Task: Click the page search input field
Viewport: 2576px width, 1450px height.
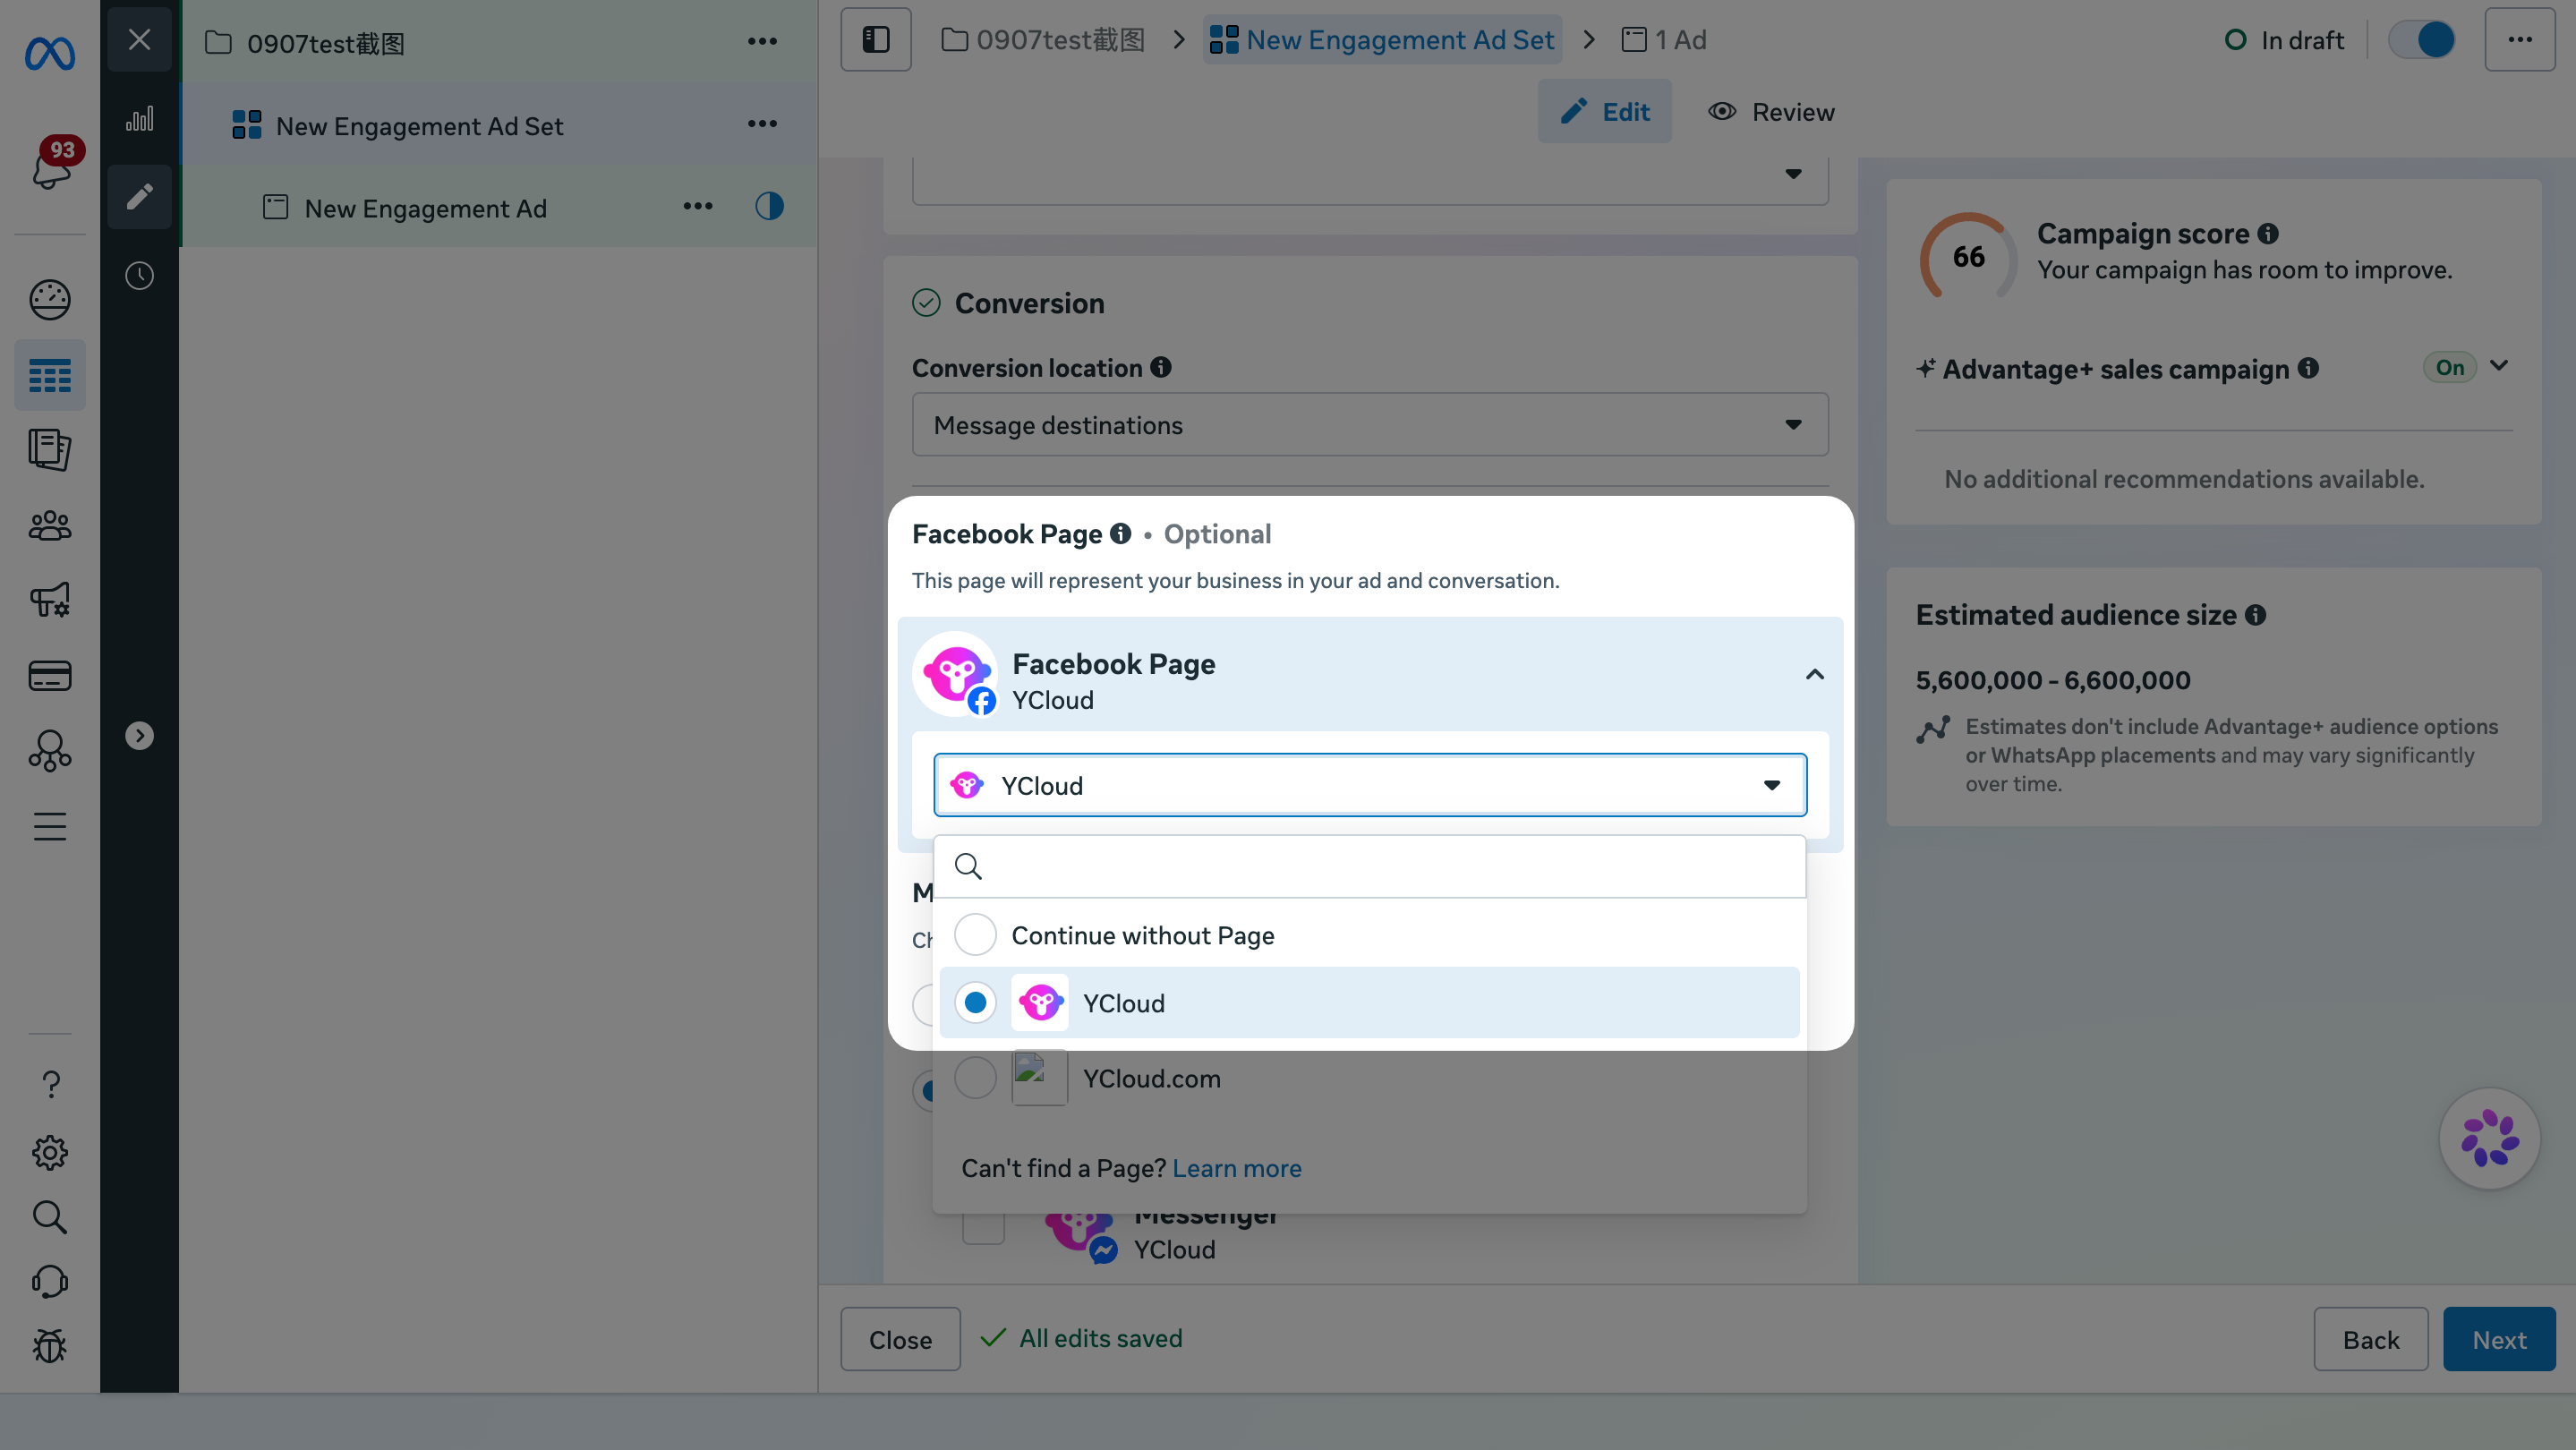Action: [1370, 866]
